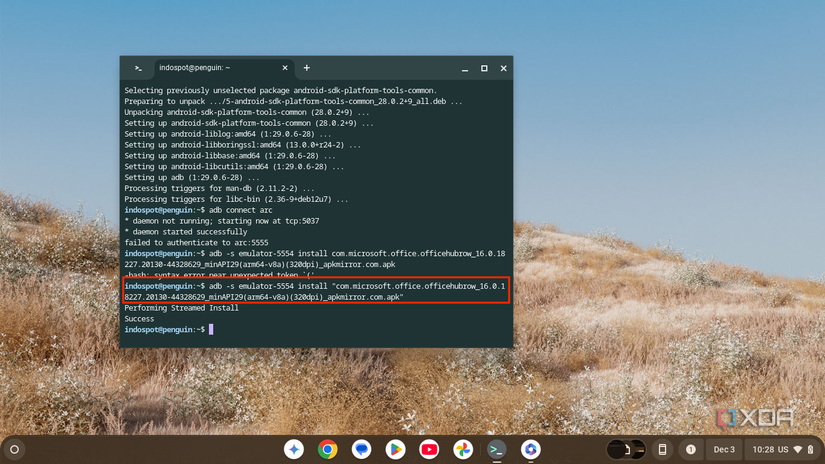This screenshot has height=464, width=825.
Task: Click 'Preparing to unpack' output line
Action: [293, 102]
